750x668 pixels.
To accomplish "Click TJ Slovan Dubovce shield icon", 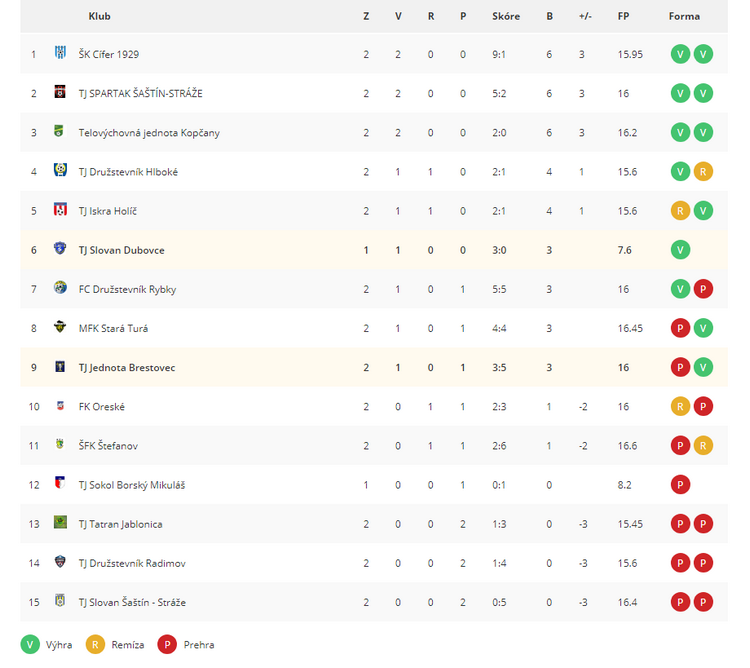I will point(60,248).
